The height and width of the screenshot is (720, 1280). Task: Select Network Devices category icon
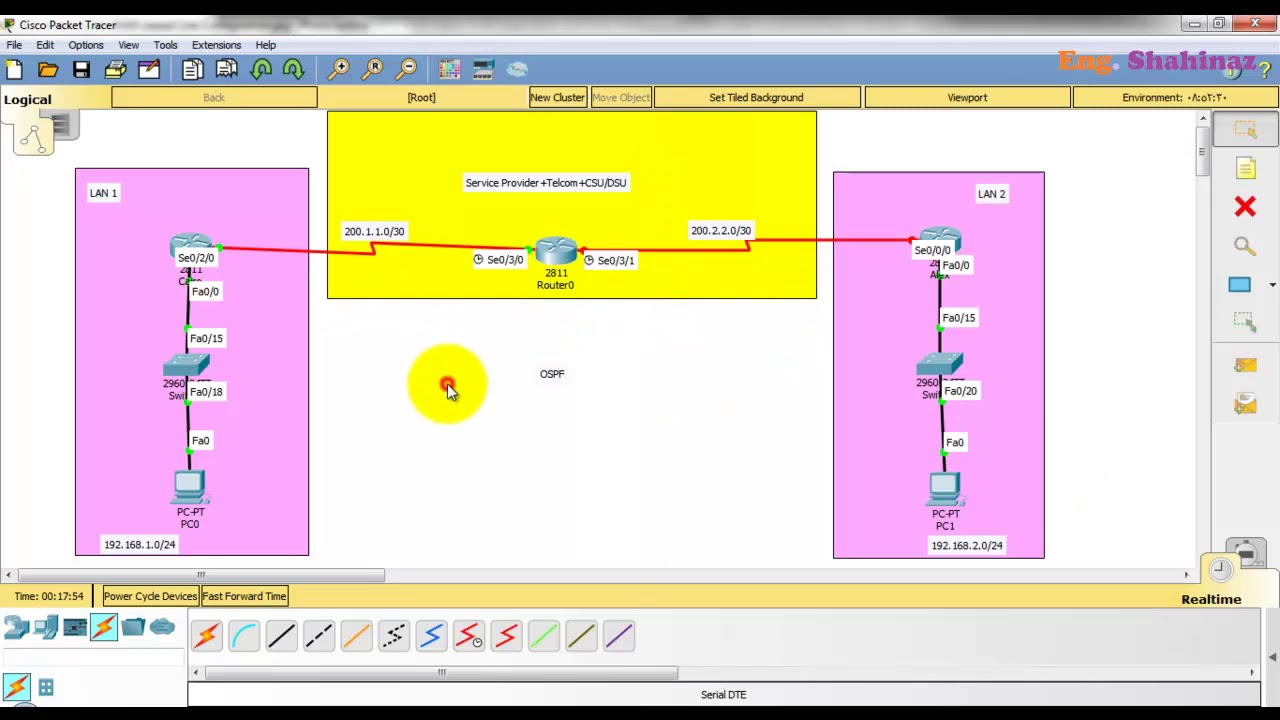click(x=16, y=627)
